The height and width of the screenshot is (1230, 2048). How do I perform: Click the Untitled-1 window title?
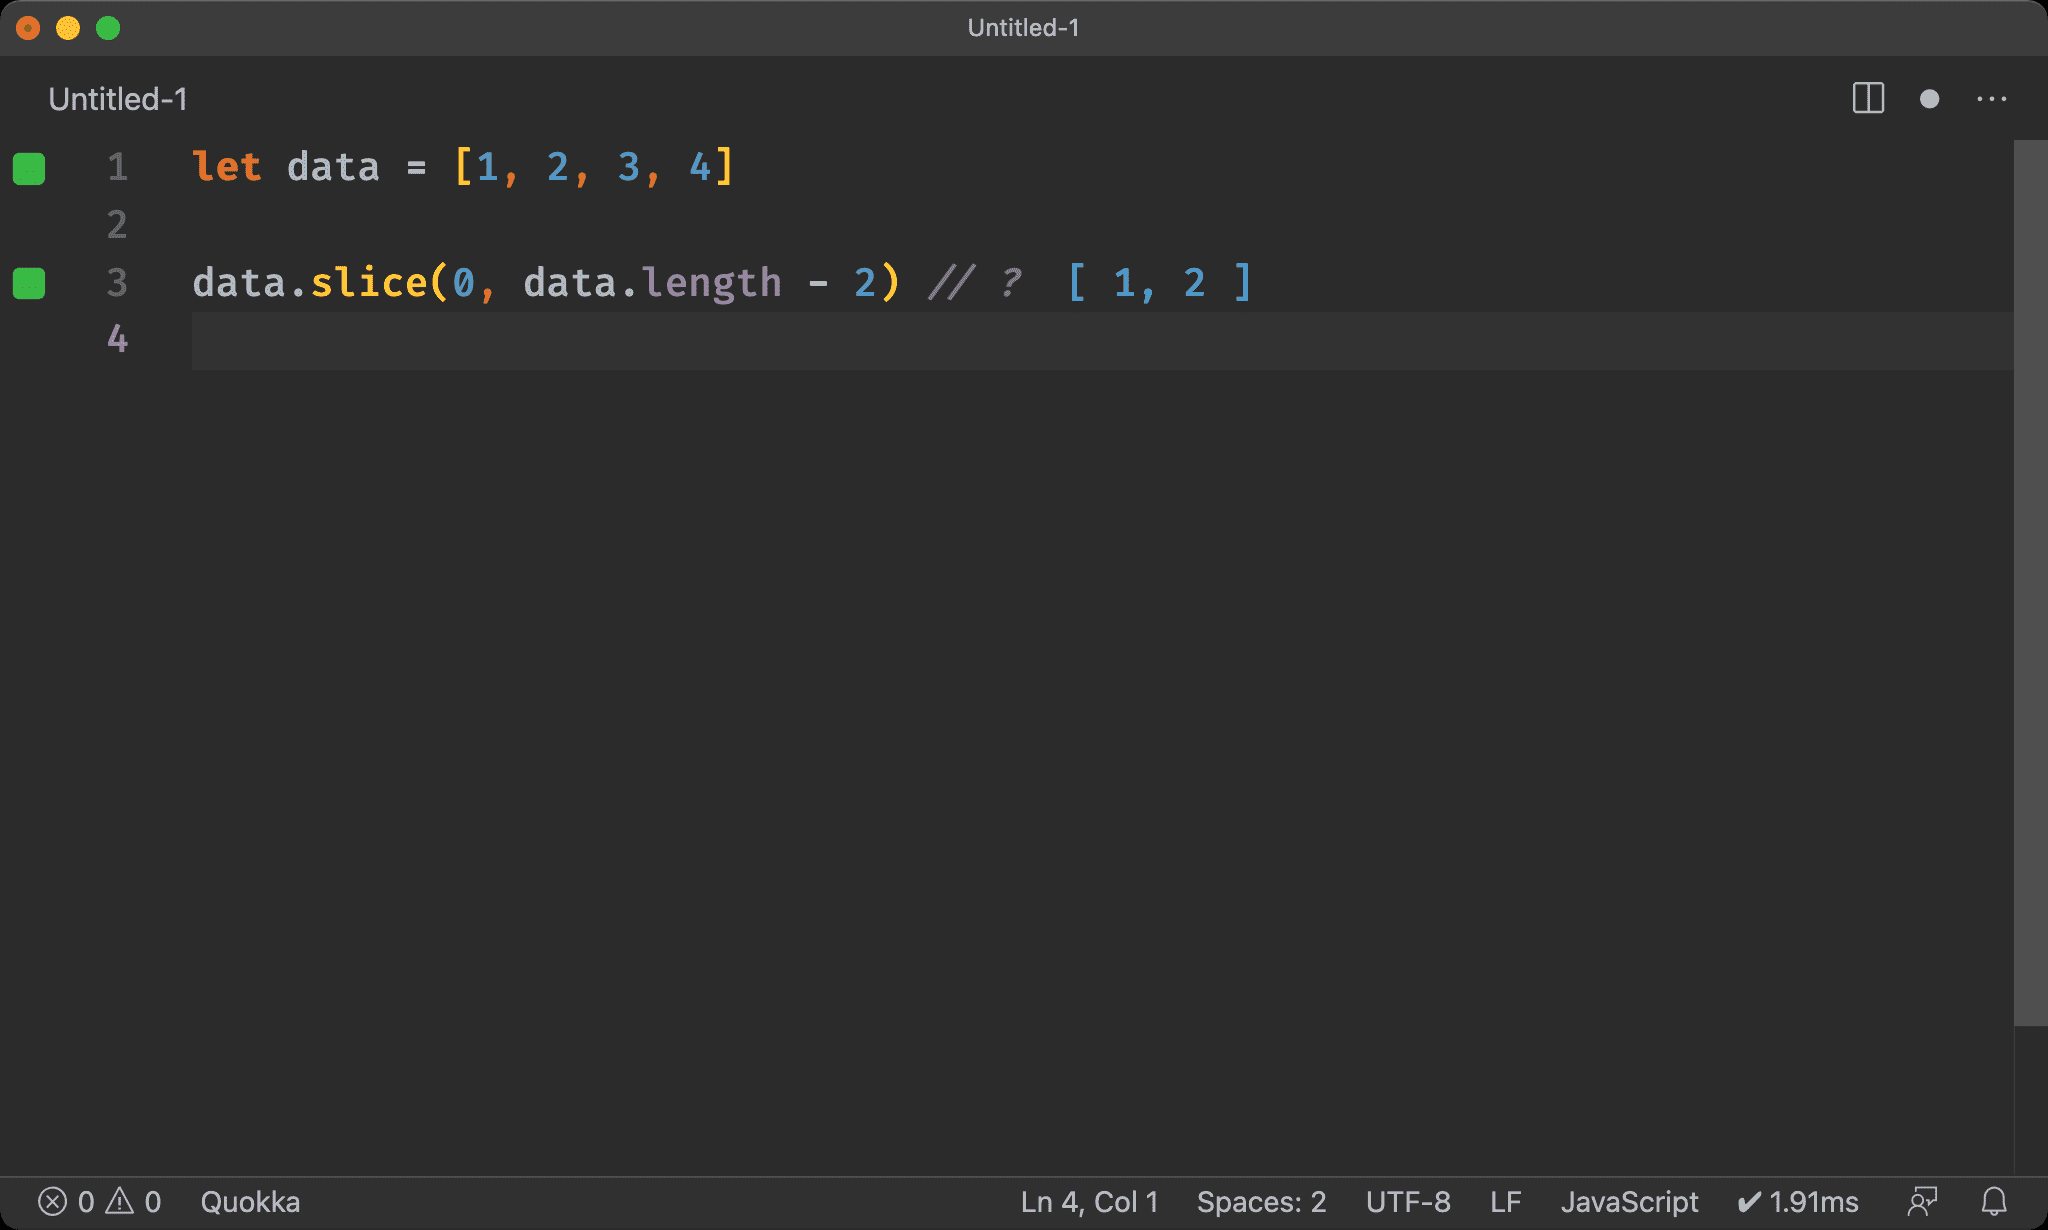pyautogui.click(x=1023, y=28)
